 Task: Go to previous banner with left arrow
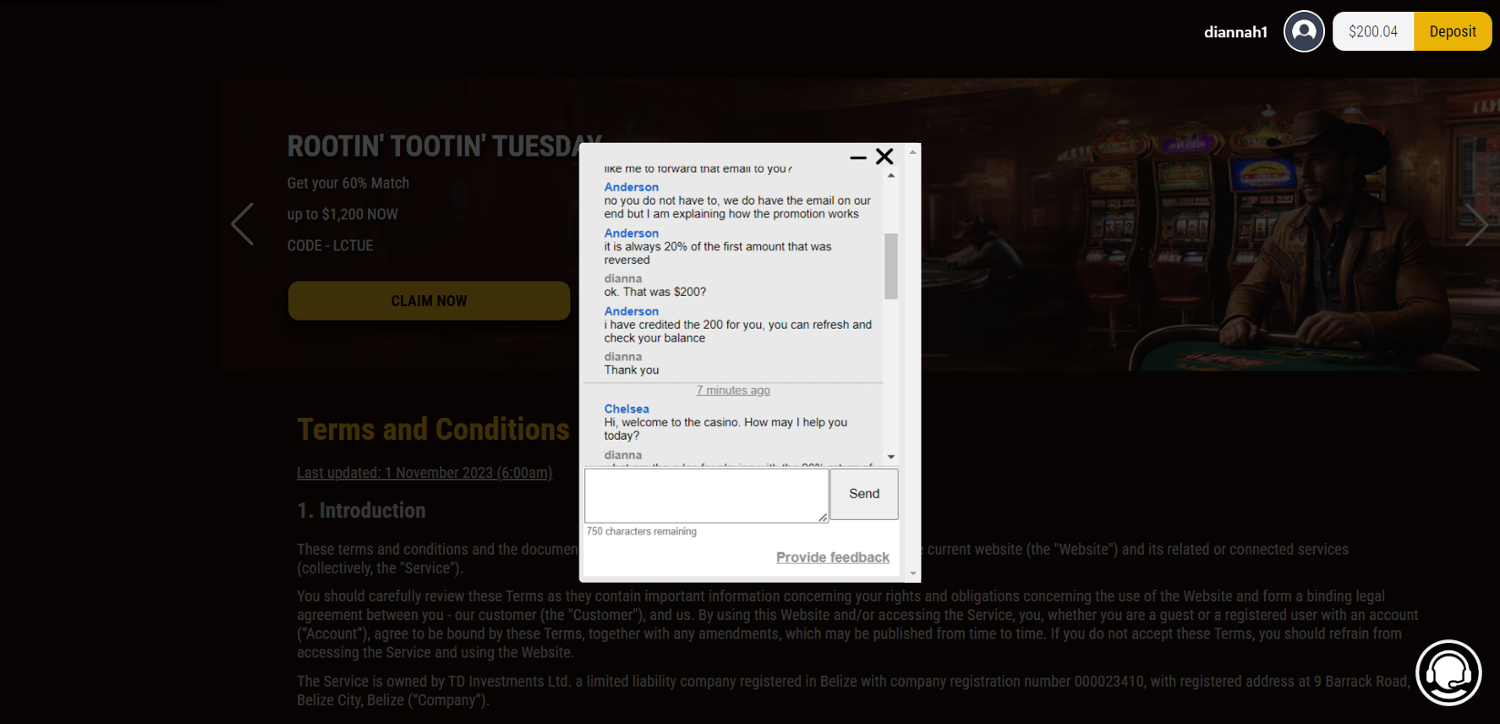click(242, 224)
